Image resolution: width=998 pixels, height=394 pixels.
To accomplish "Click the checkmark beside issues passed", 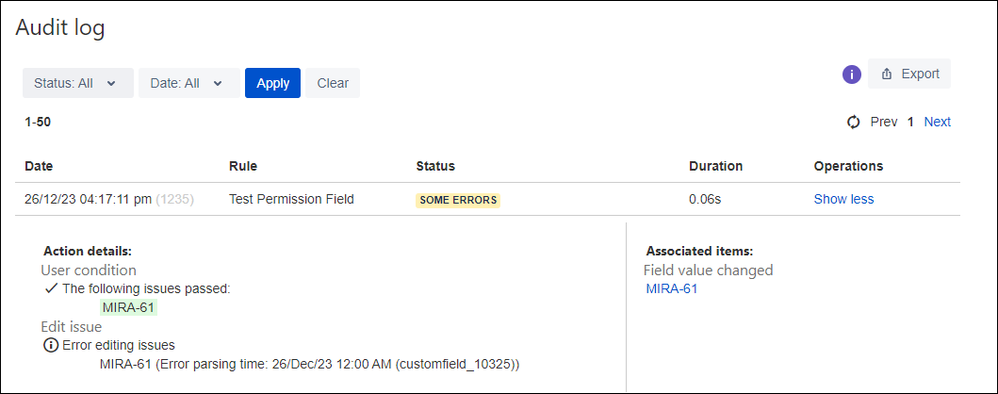I will 52,288.
